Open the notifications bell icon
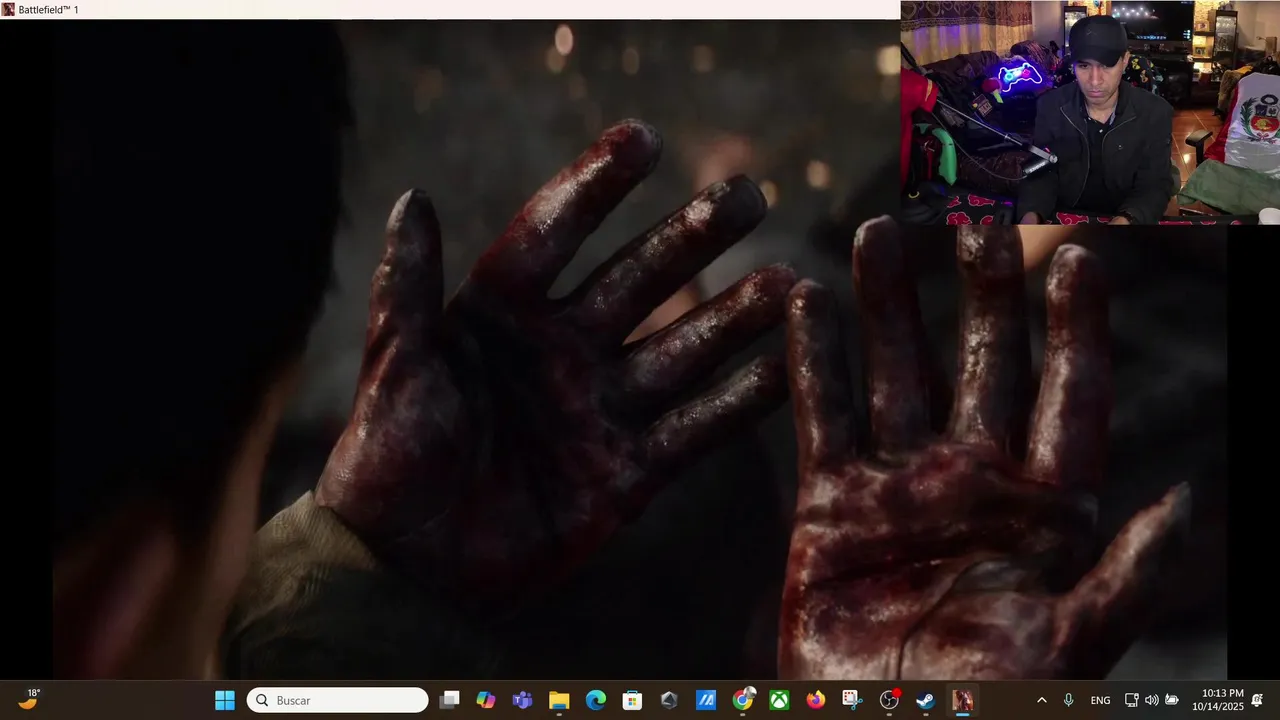This screenshot has width=1280, height=720. coord(1257,700)
